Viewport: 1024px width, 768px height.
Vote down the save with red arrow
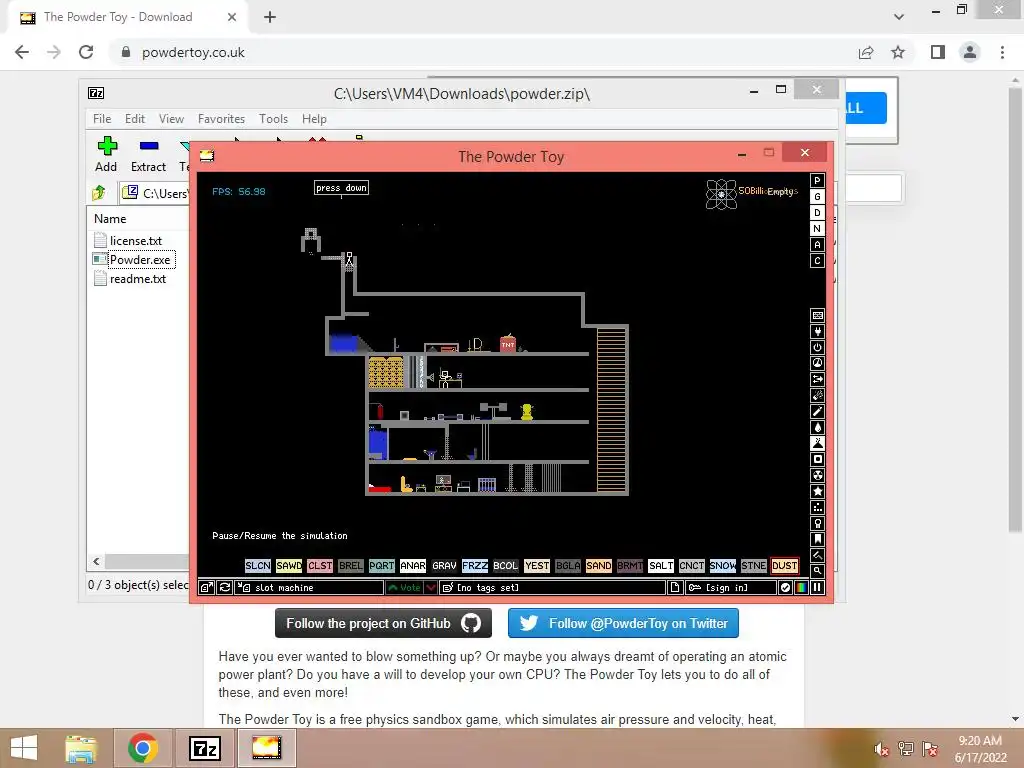431,588
